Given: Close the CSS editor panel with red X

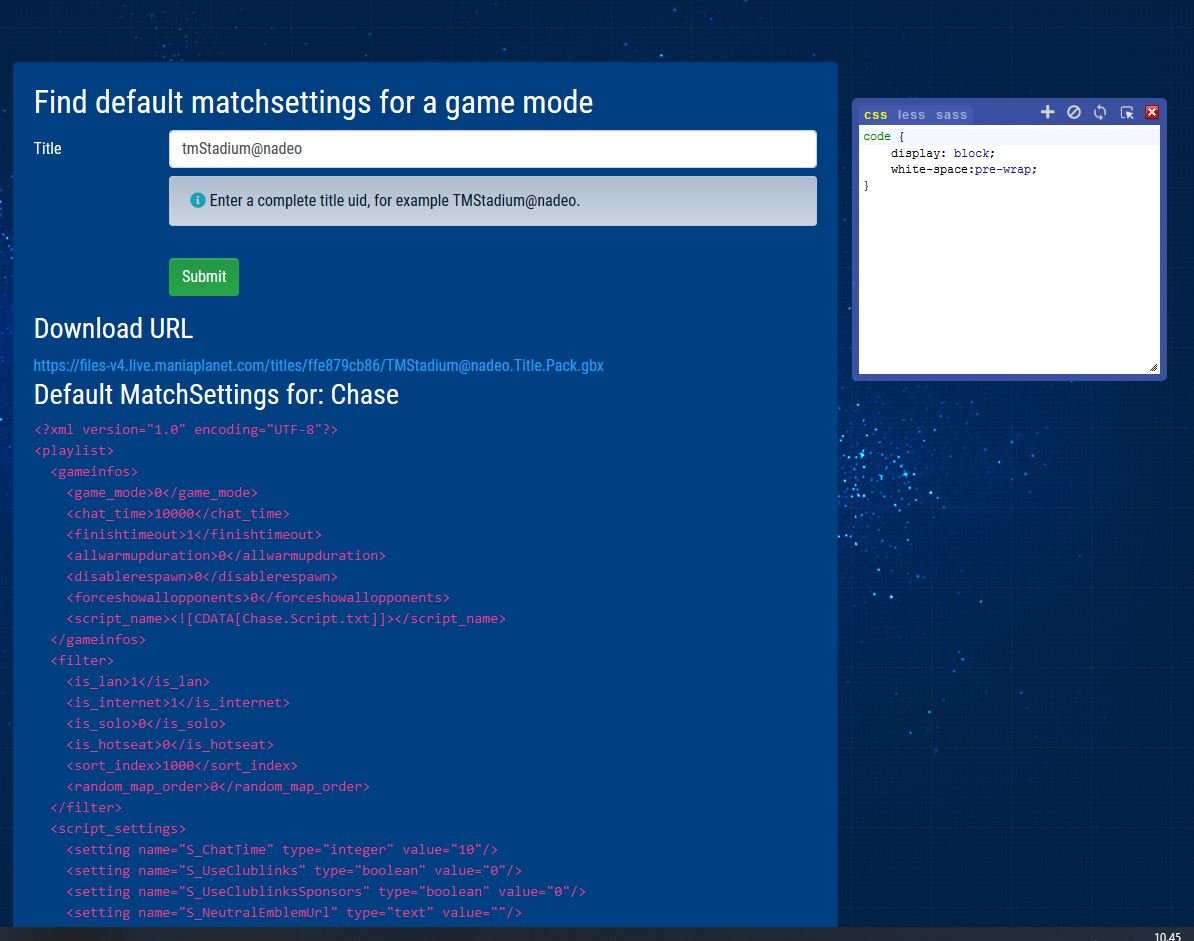Looking at the screenshot, I should pos(1152,113).
